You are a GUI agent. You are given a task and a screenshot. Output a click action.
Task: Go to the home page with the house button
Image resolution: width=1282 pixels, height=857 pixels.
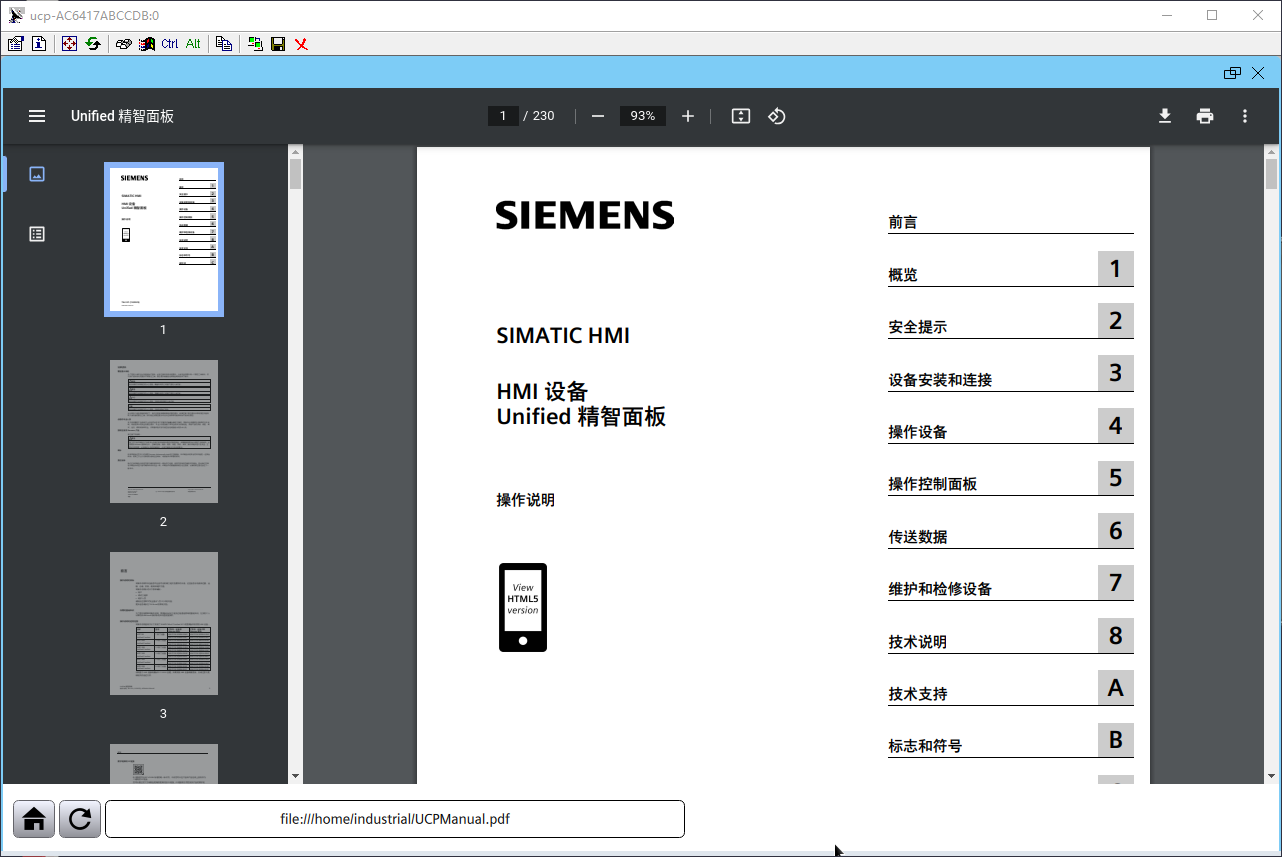pyautogui.click(x=34, y=819)
